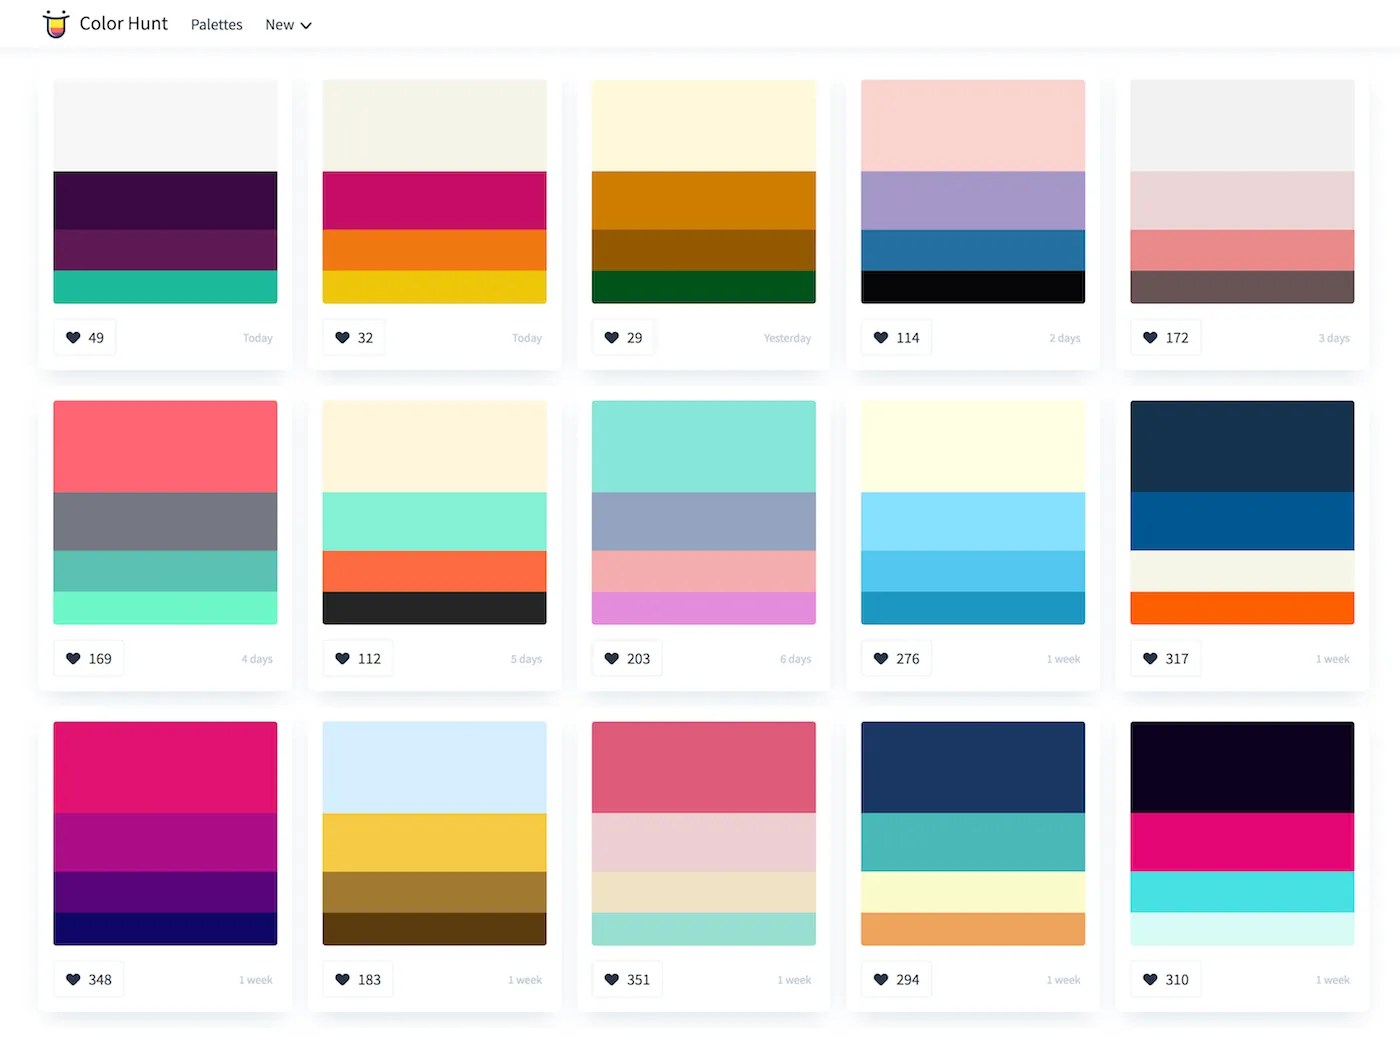
Task: Toggle like on the palette with 276 likes
Action: click(881, 658)
